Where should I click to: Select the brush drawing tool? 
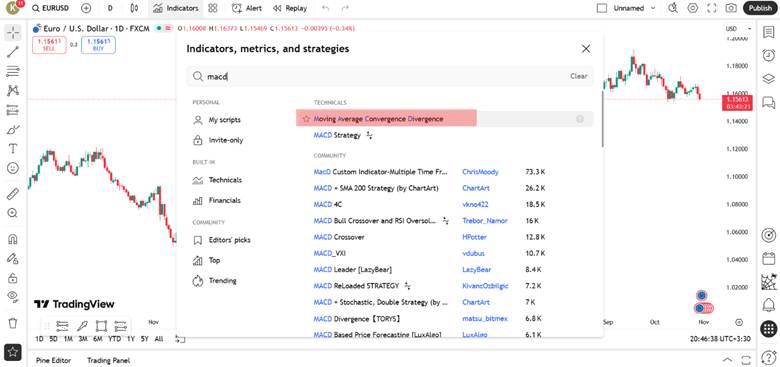click(x=13, y=130)
